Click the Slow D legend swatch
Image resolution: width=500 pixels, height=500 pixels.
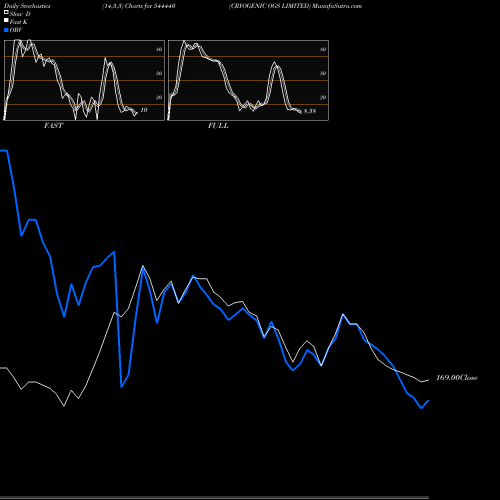[6, 12]
